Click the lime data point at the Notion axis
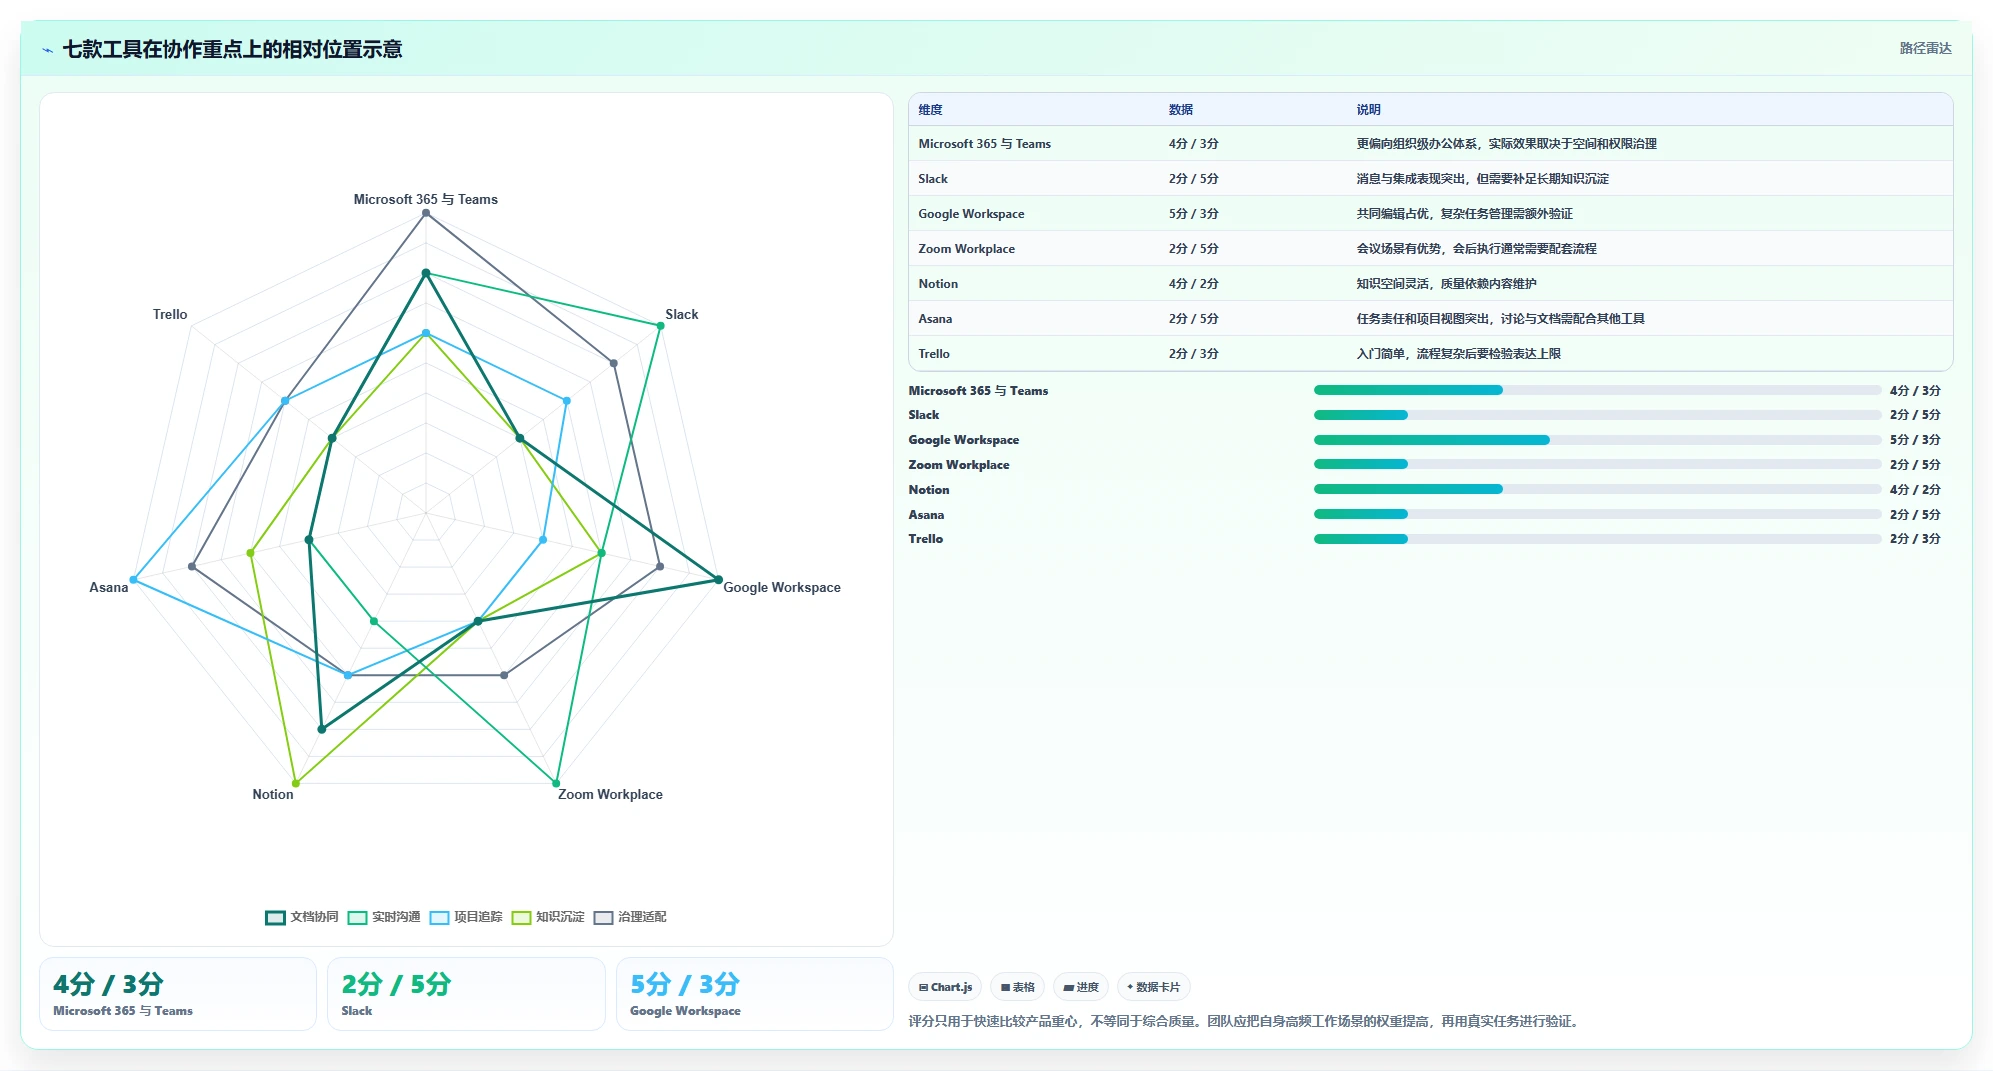The image size is (1993, 1071). [x=296, y=783]
